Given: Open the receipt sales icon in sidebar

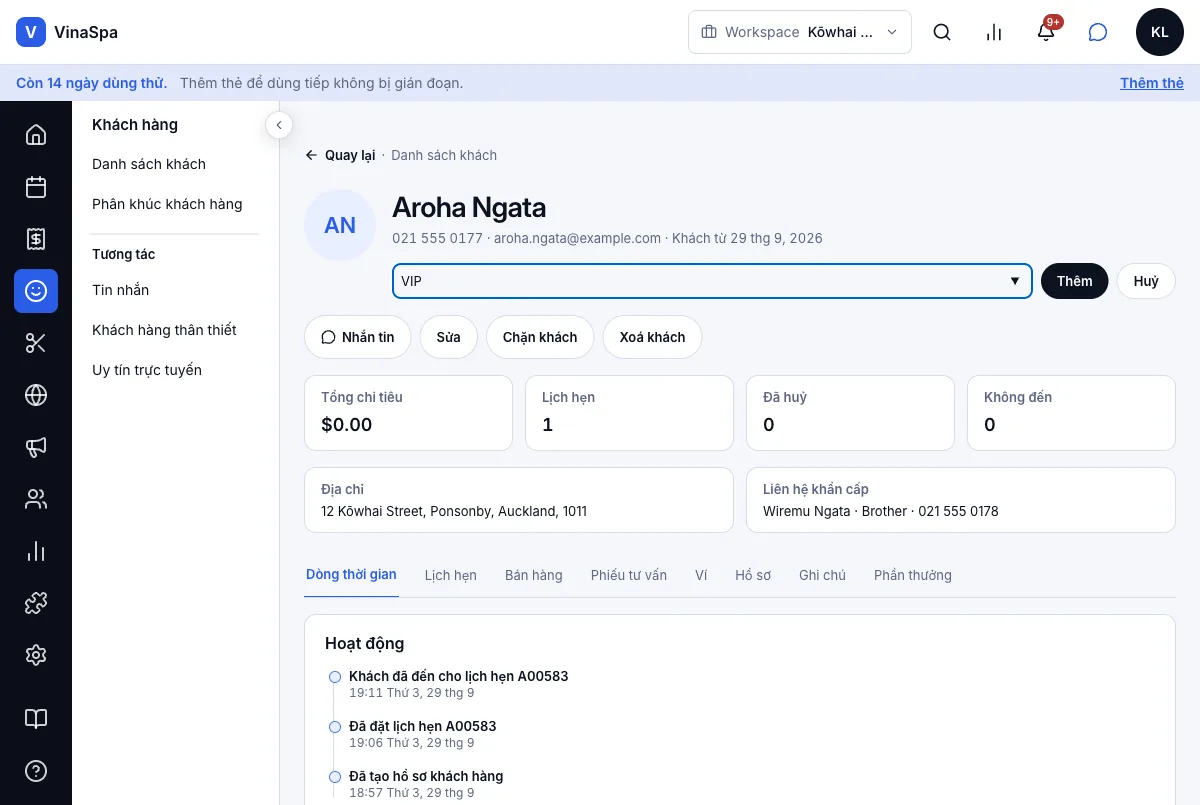Looking at the screenshot, I should pyautogui.click(x=36, y=239).
